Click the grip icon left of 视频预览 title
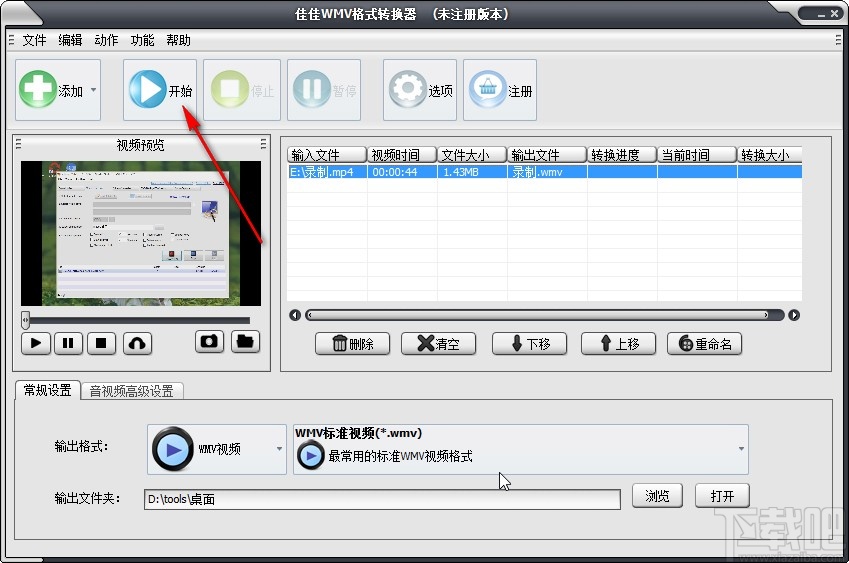The height and width of the screenshot is (563, 849). coord(18,144)
